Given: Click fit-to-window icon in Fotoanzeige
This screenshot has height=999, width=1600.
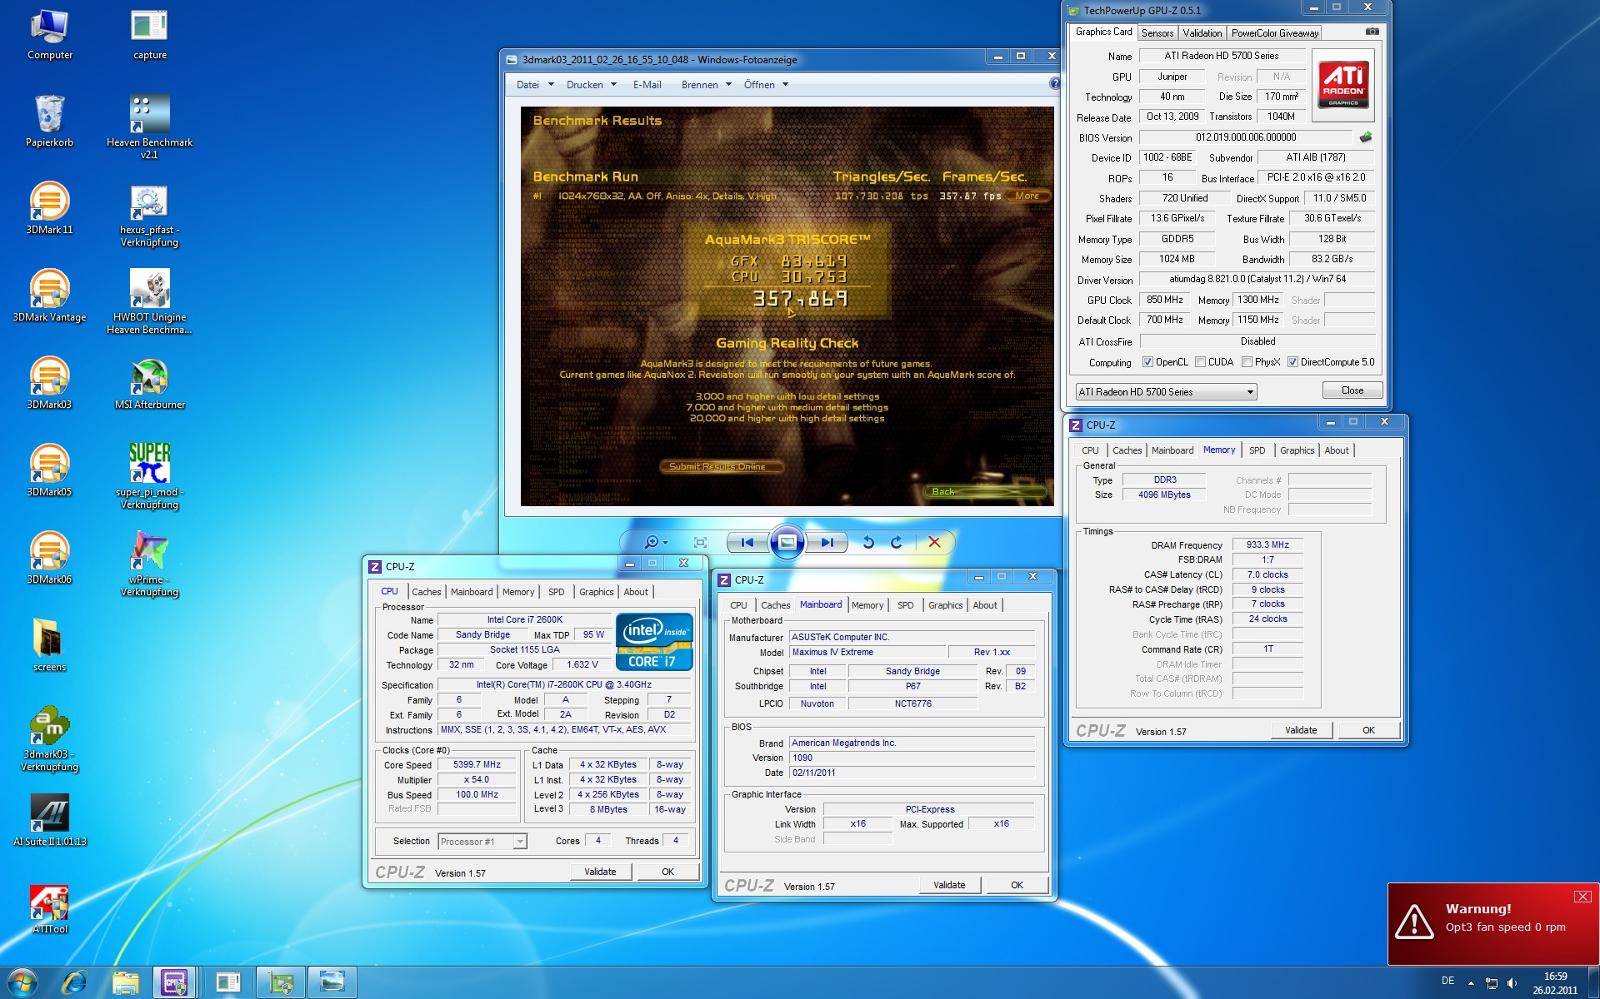Looking at the screenshot, I should [x=700, y=542].
